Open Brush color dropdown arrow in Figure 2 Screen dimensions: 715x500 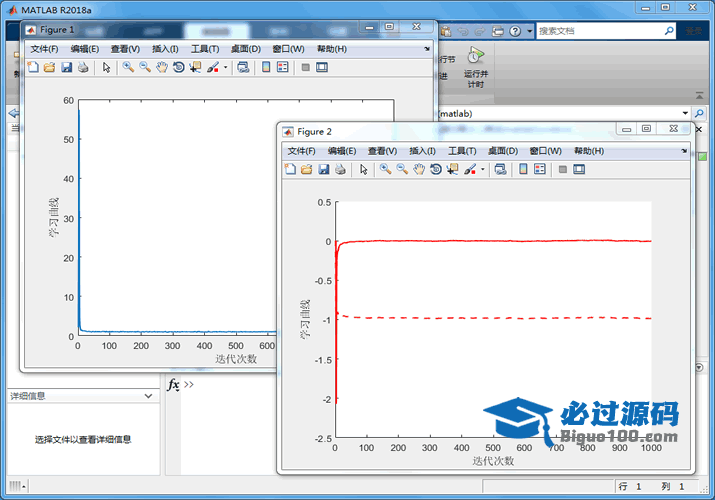(x=482, y=170)
